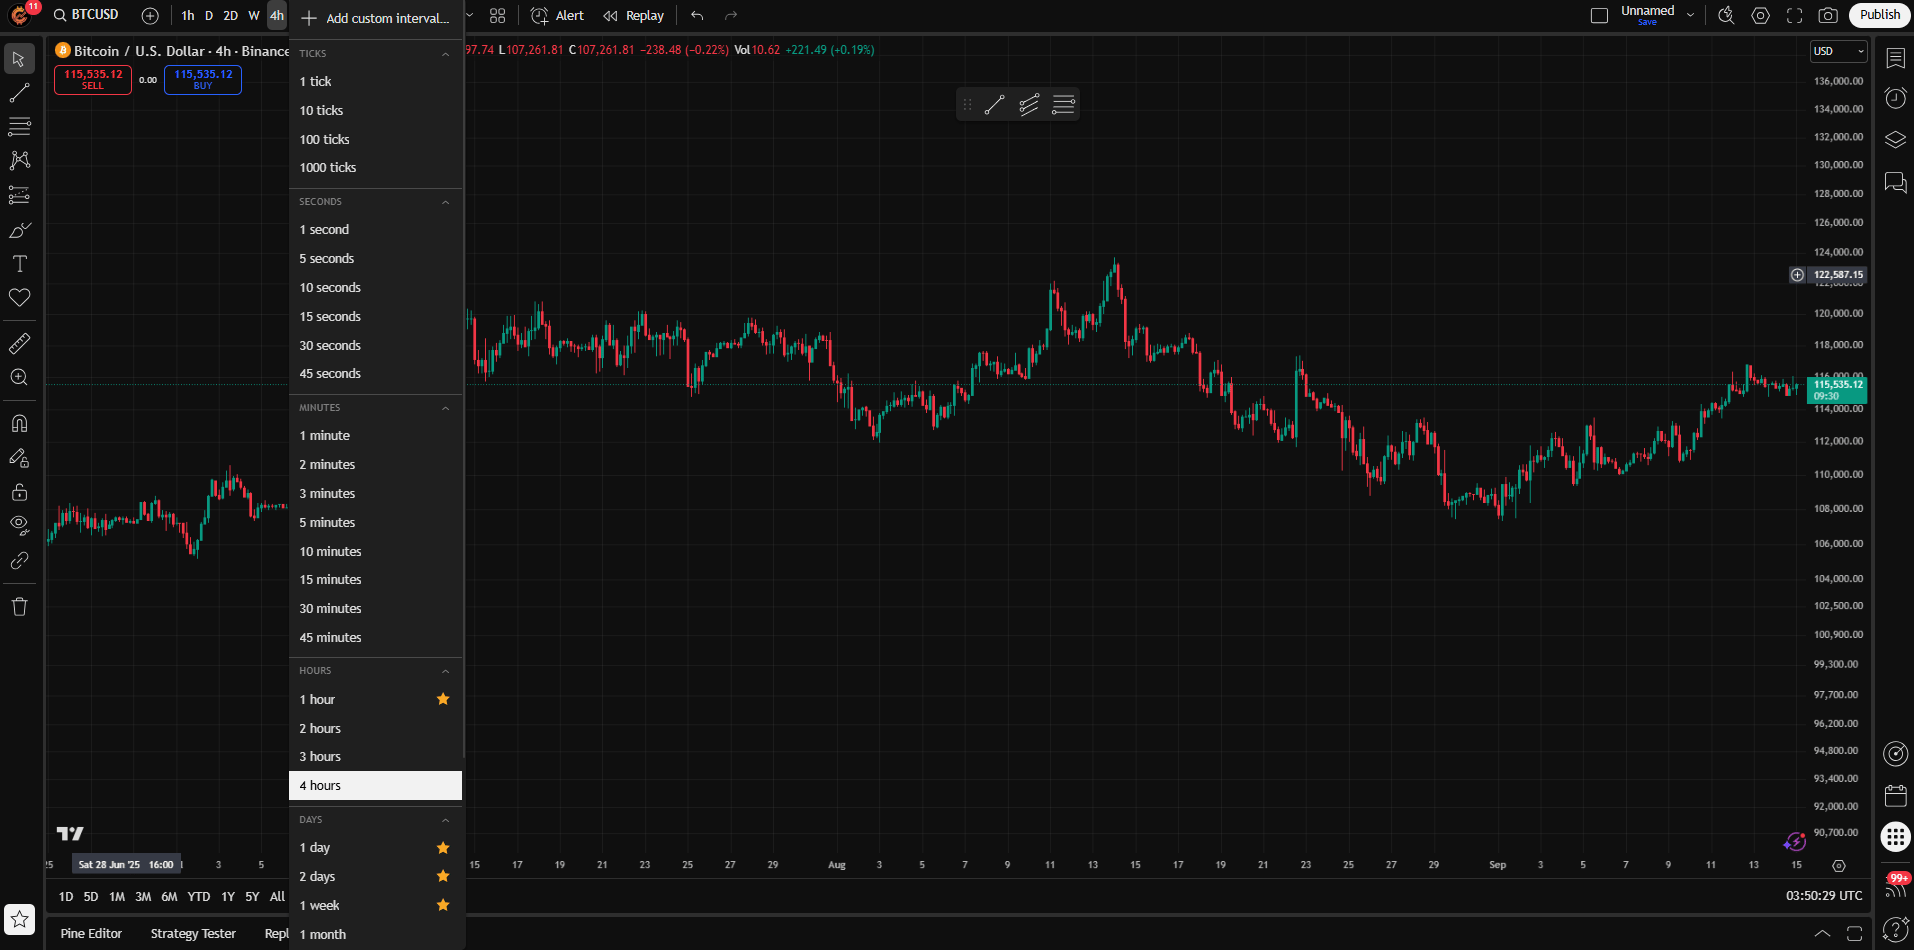Open the chats panel icon
This screenshot has height=950, width=1914.
point(1895,182)
